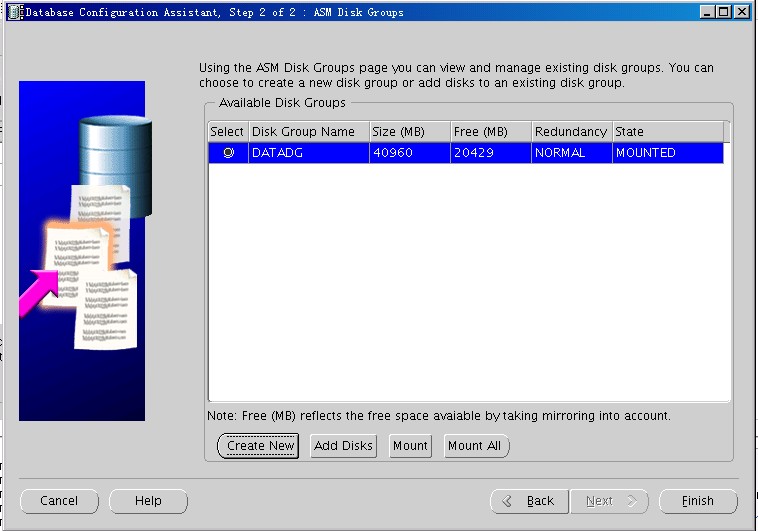Click the NORMAL redundancy cell
Viewport: 758px width, 531px height.
coord(572,153)
